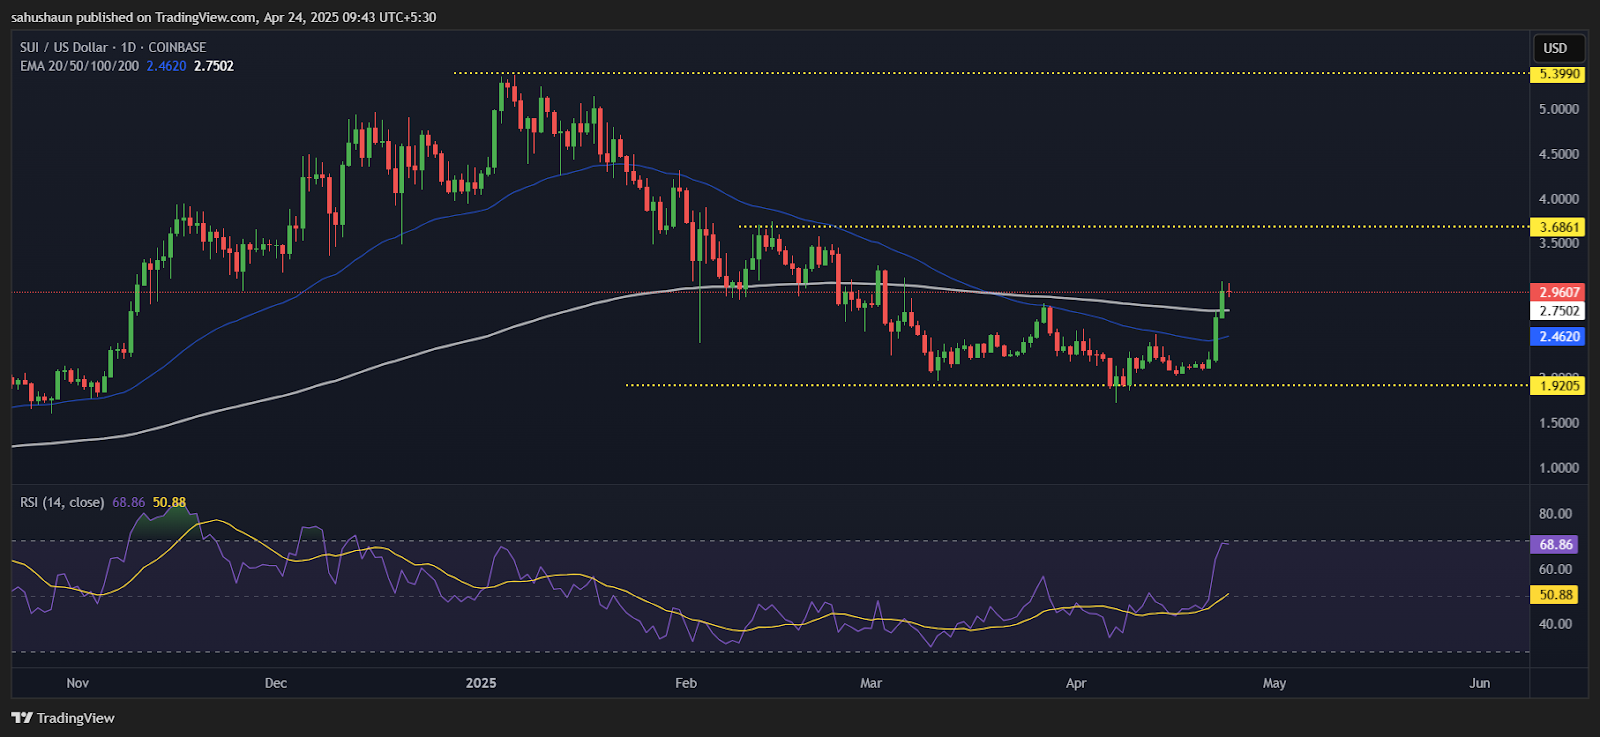The width and height of the screenshot is (1600, 737).
Task: Click the Feb label on time axis
Action: coord(686,683)
